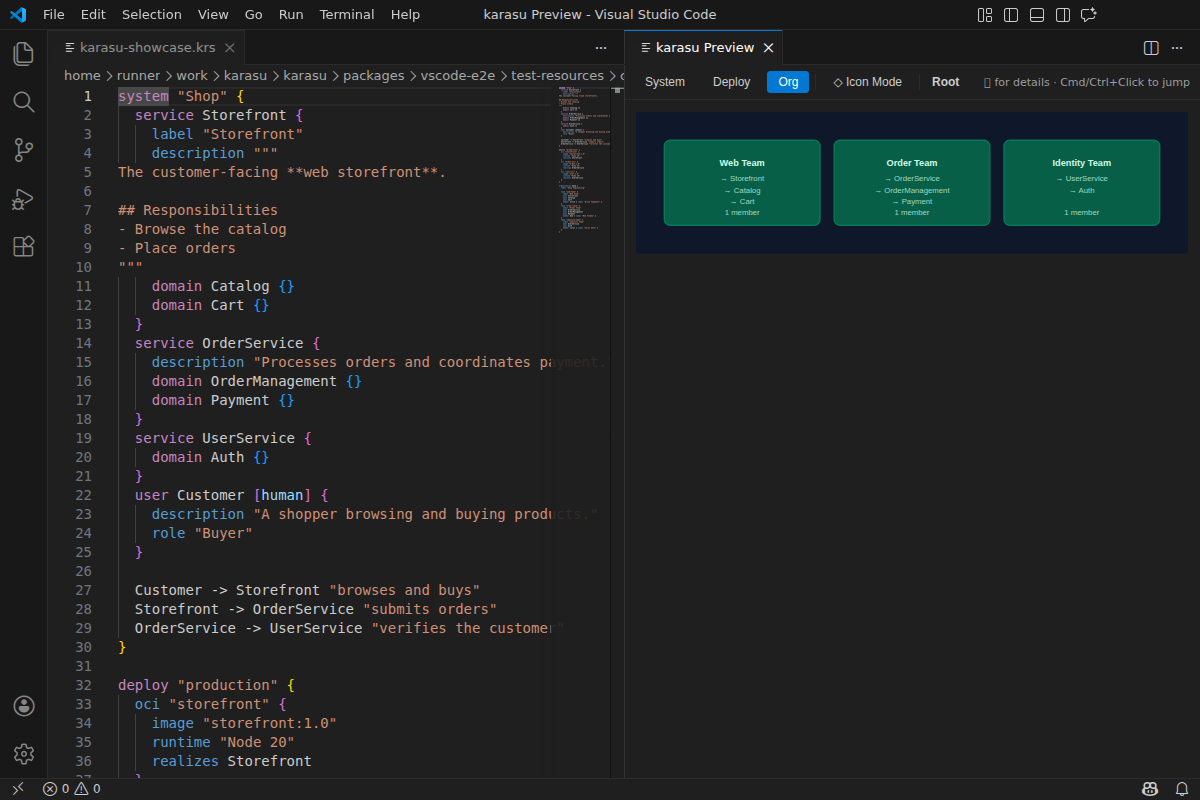Open the Manage gear icon

[x=24, y=754]
